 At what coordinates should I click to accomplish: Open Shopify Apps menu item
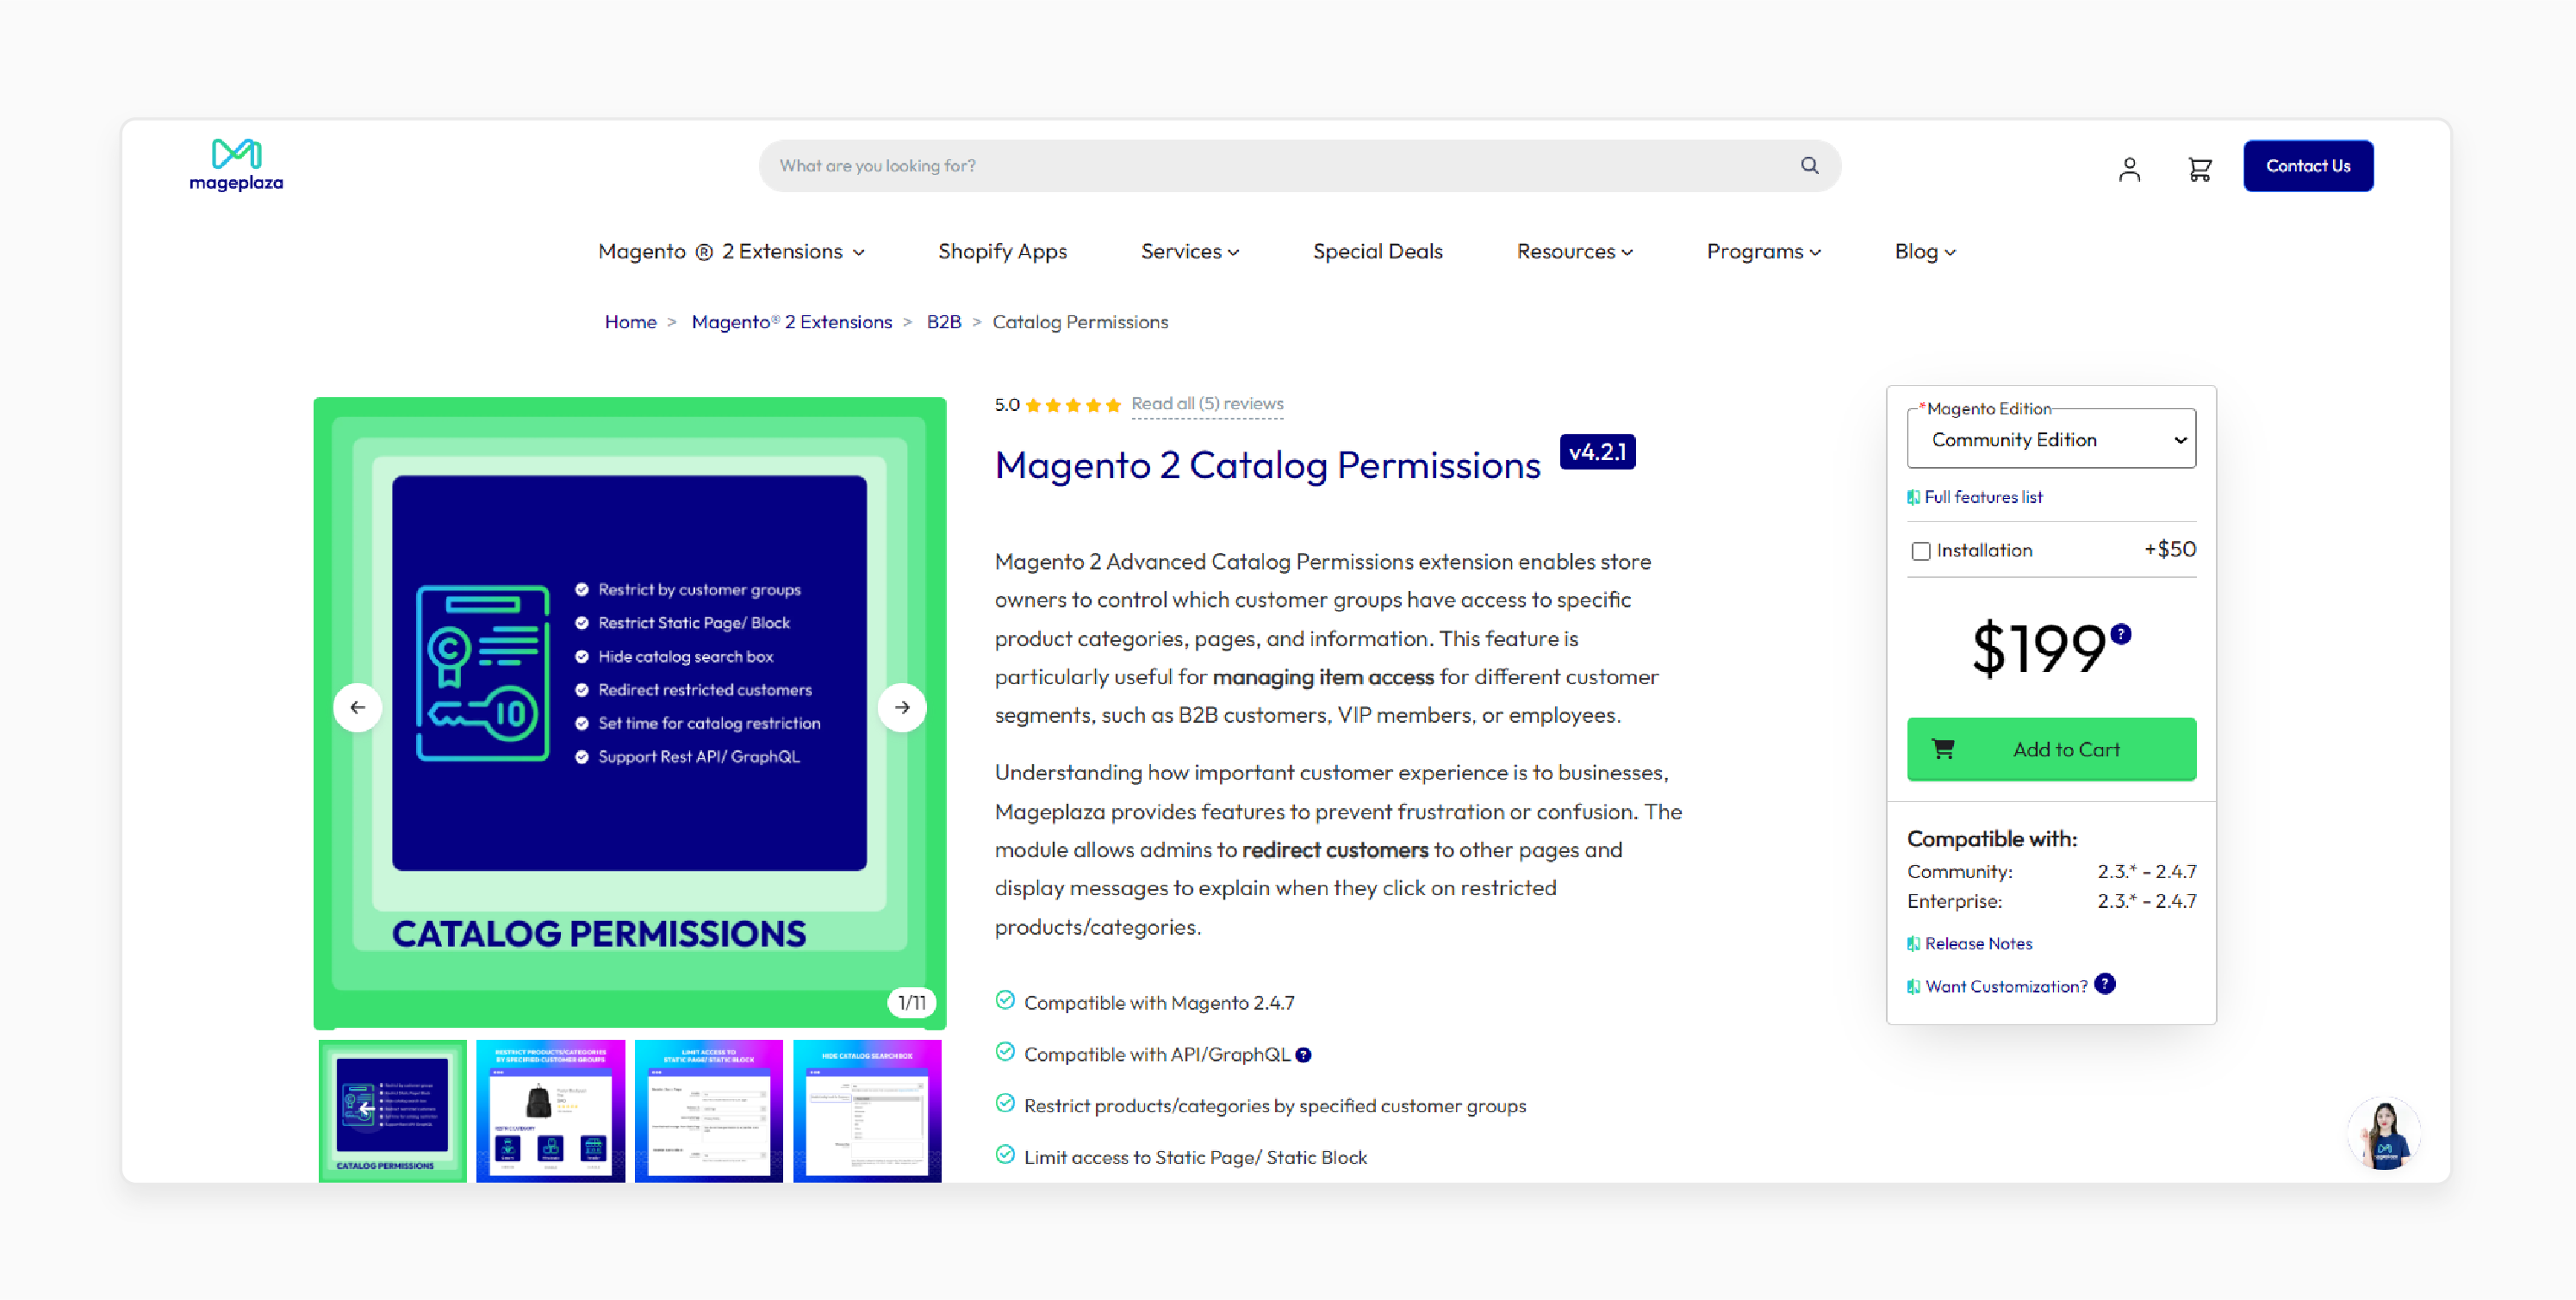tap(1002, 251)
